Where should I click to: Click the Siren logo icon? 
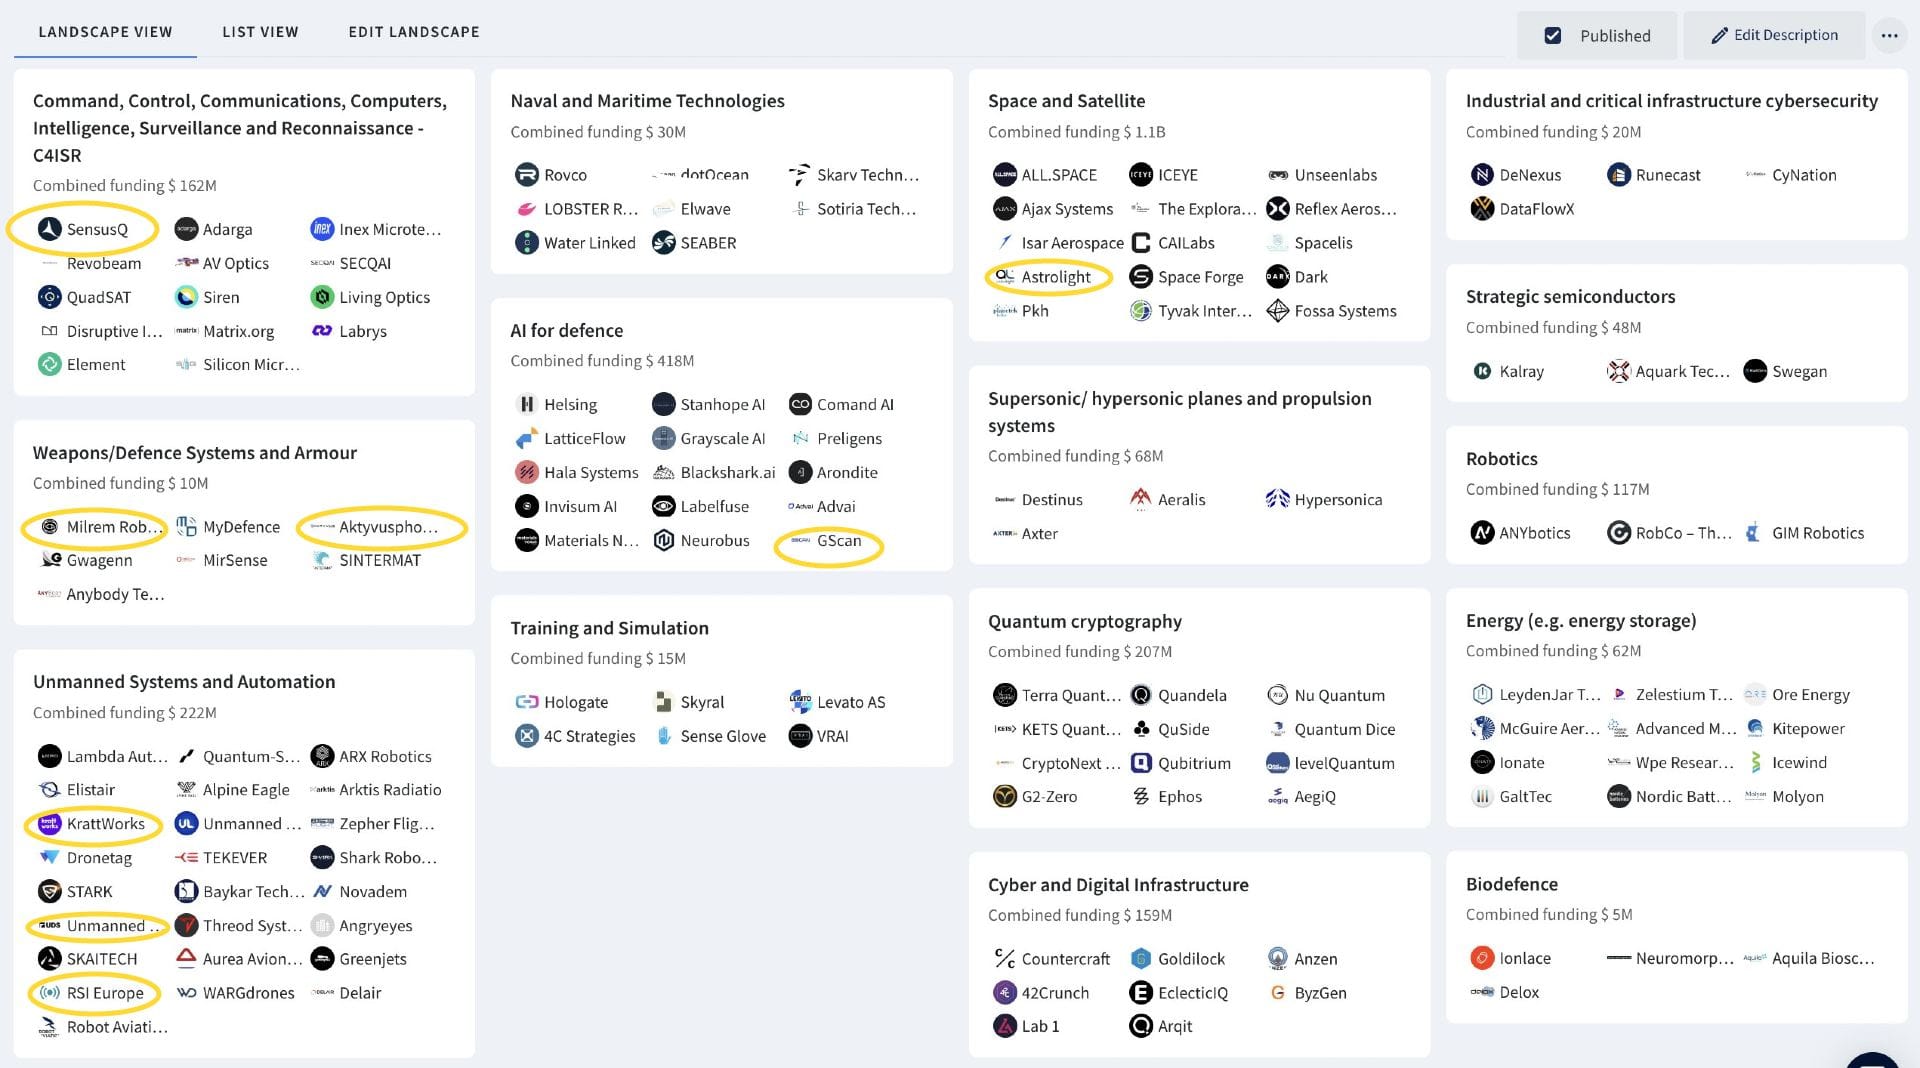(x=186, y=297)
